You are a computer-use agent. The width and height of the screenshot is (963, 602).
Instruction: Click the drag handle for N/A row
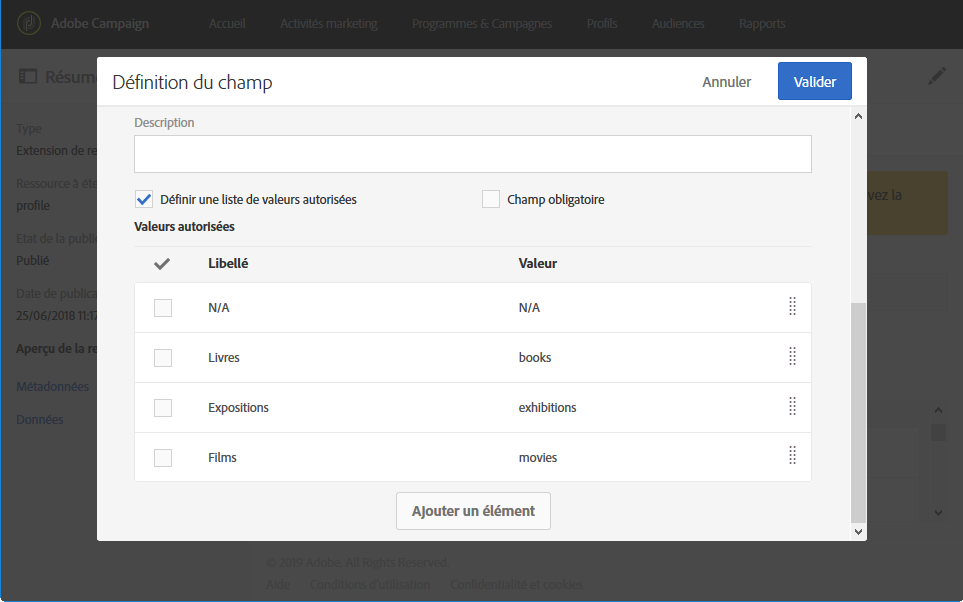[x=792, y=307]
